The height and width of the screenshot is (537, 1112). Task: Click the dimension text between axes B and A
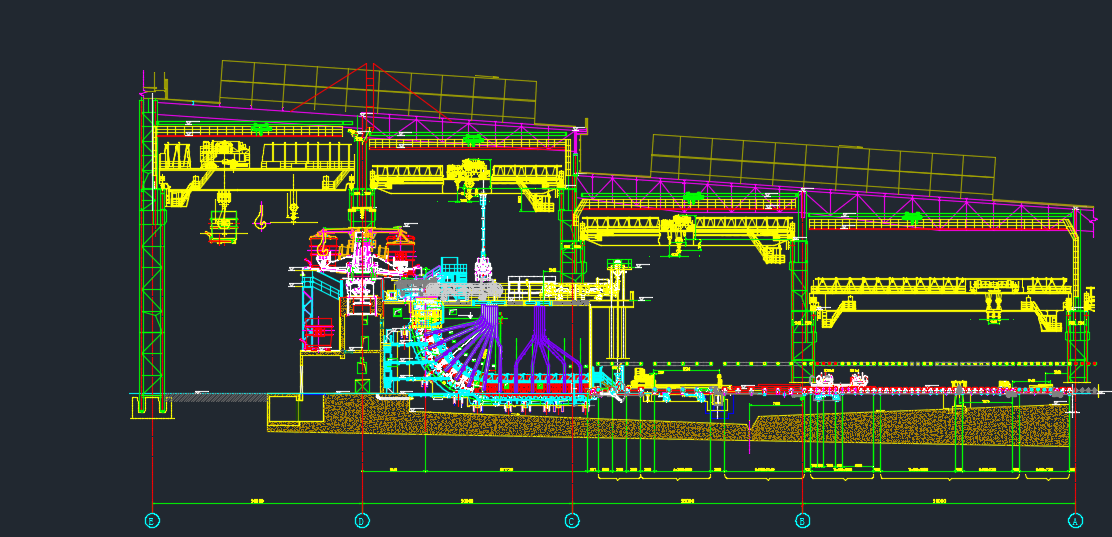pyautogui.click(x=939, y=499)
